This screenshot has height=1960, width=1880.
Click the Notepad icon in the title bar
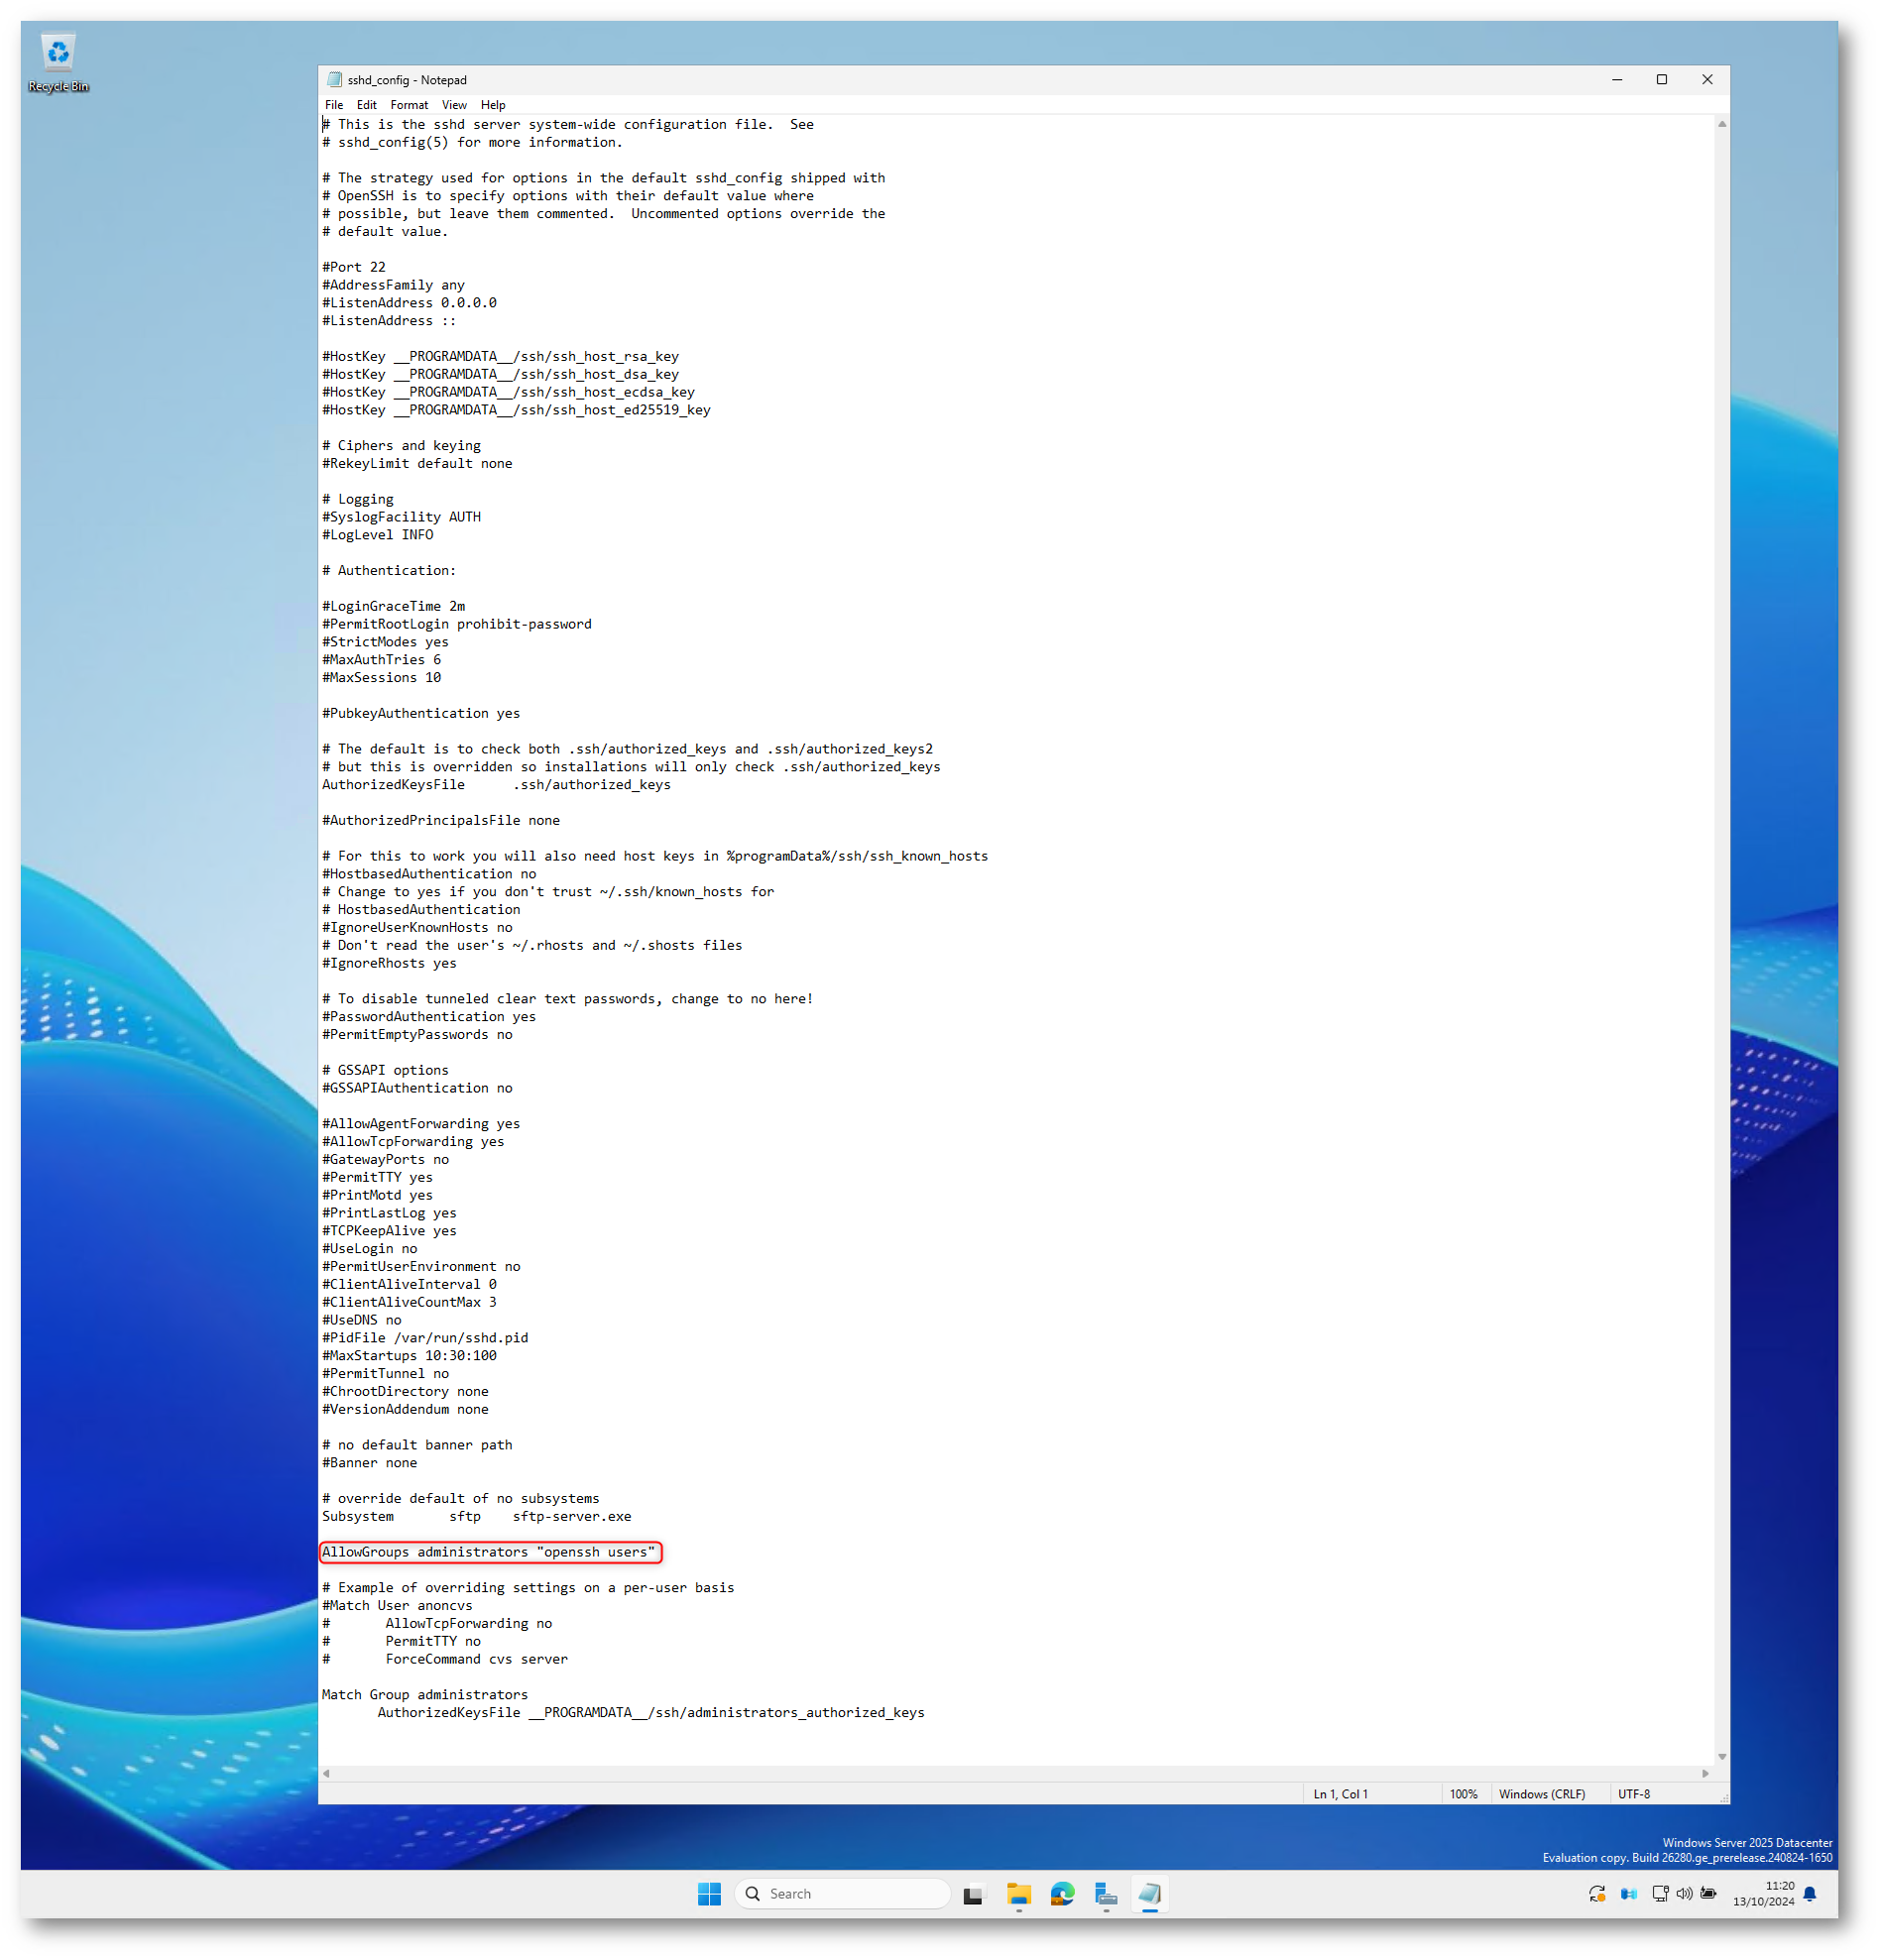[x=334, y=80]
